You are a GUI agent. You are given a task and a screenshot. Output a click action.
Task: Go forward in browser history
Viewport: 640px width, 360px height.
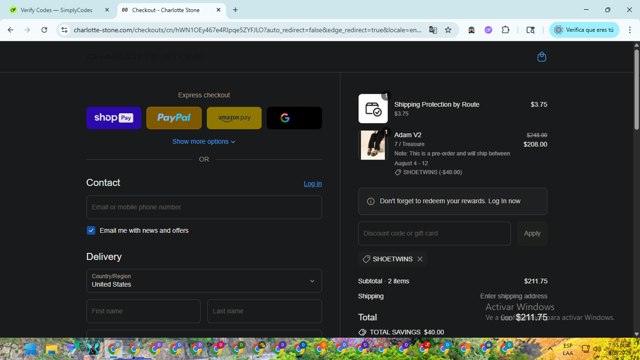27,30
